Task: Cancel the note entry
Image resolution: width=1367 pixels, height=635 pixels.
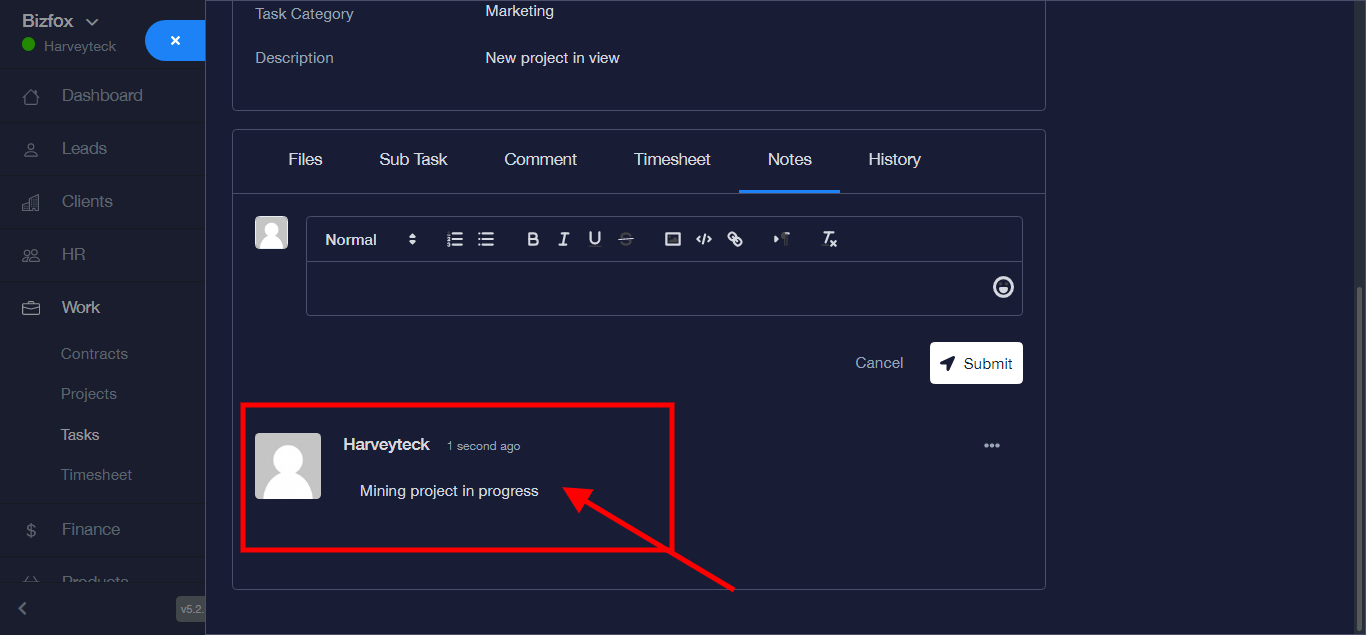Action: coord(879,363)
